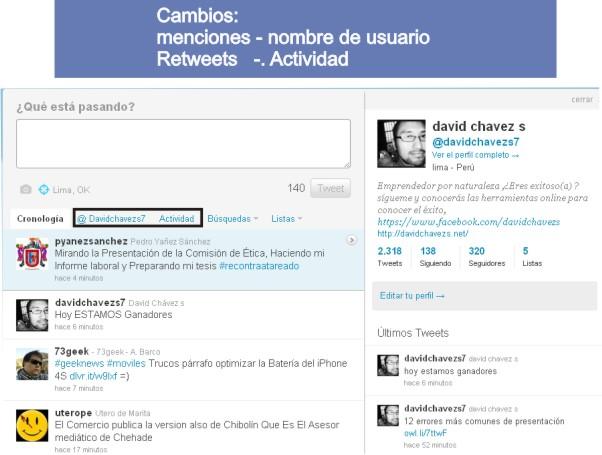
Task: Click the 'Lima, OK' location text
Action: pyautogui.click(x=71, y=190)
